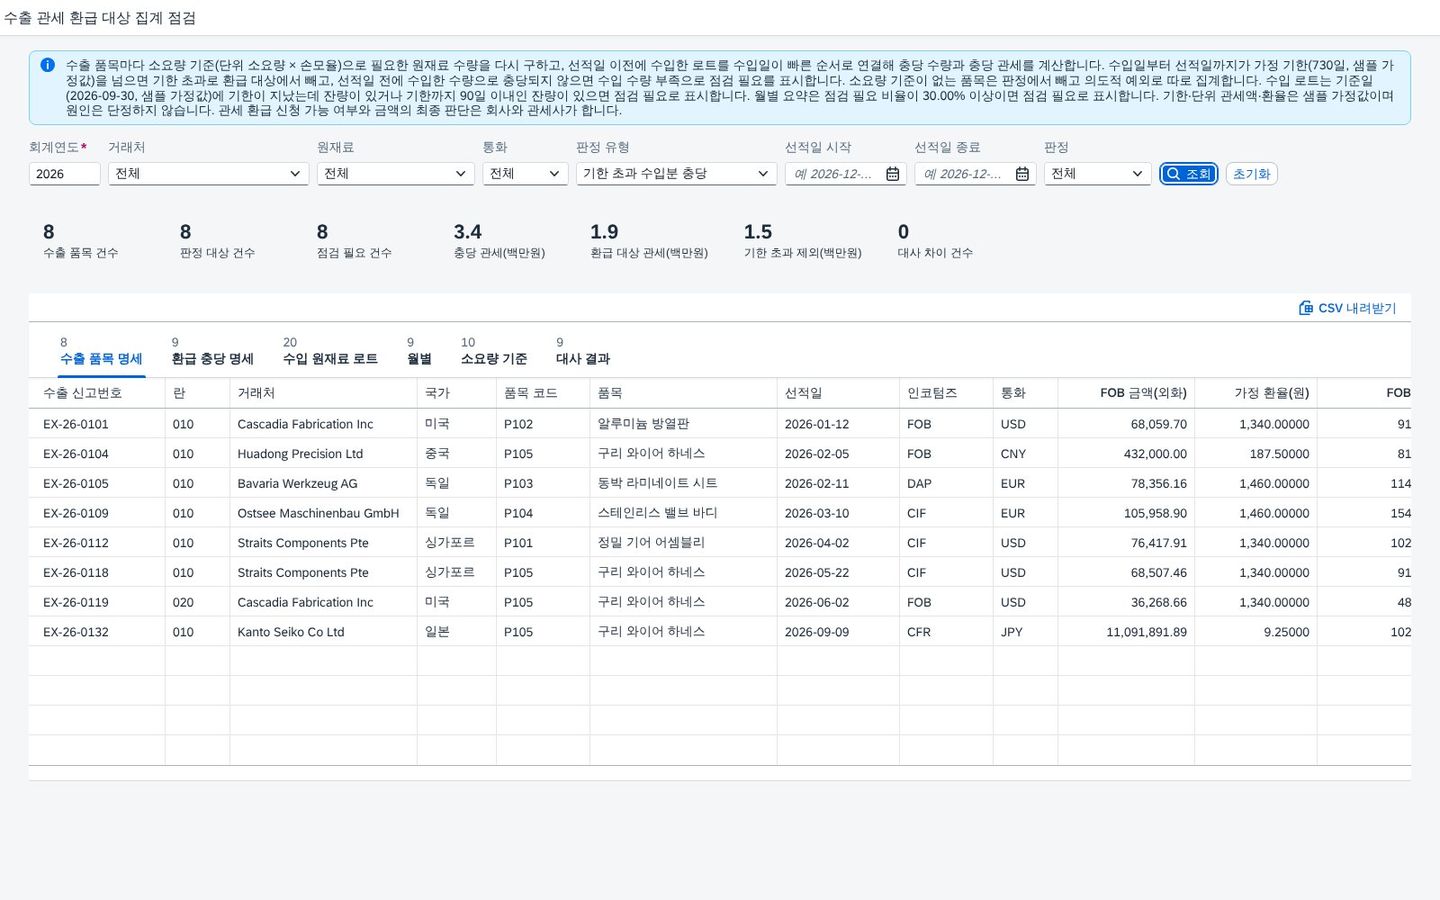1440x900 pixels.
Task: Click FOB amount 11,091,891.89
Action: click(x=1126, y=632)
